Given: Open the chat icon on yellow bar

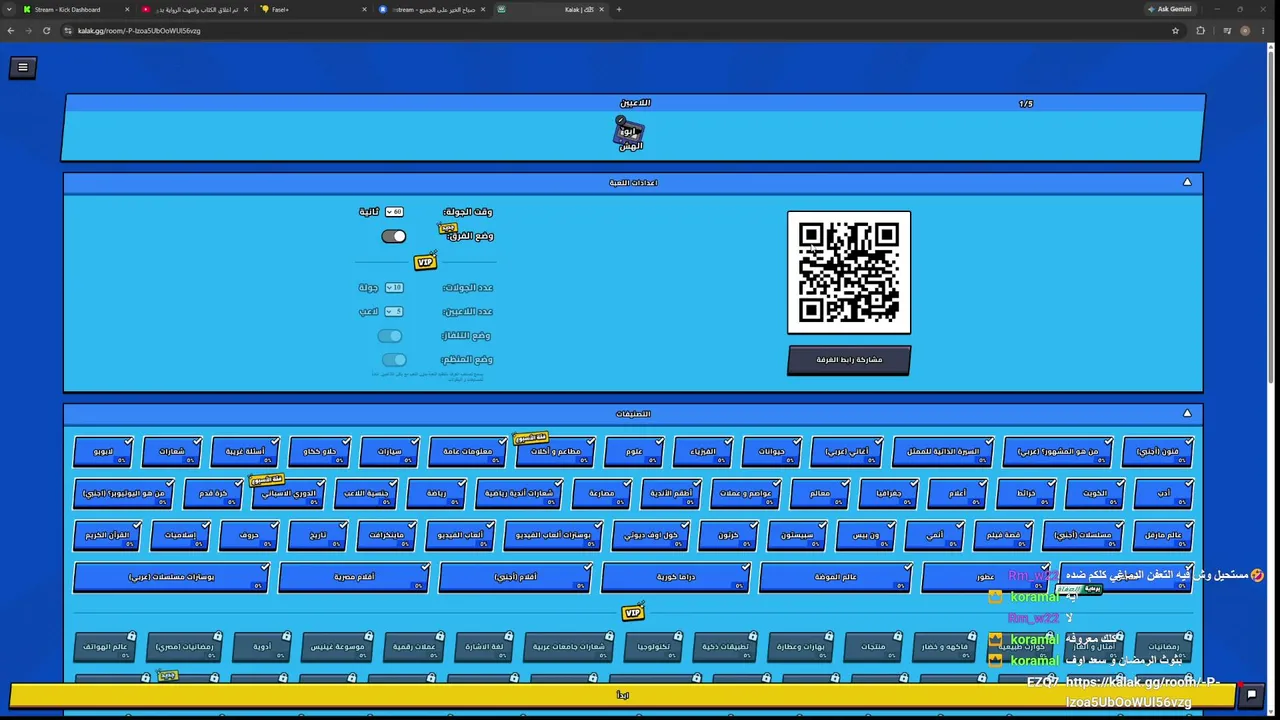Looking at the screenshot, I should click(1251, 695).
